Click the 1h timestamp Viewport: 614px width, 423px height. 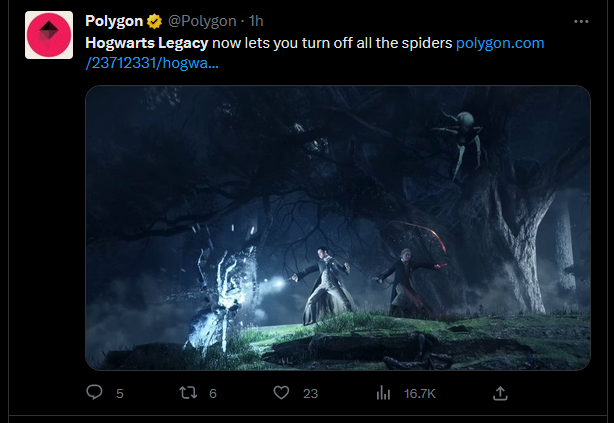click(255, 21)
